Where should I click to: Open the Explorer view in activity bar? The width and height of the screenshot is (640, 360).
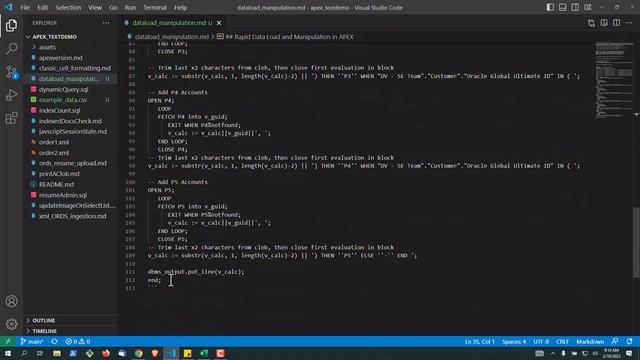11,26
